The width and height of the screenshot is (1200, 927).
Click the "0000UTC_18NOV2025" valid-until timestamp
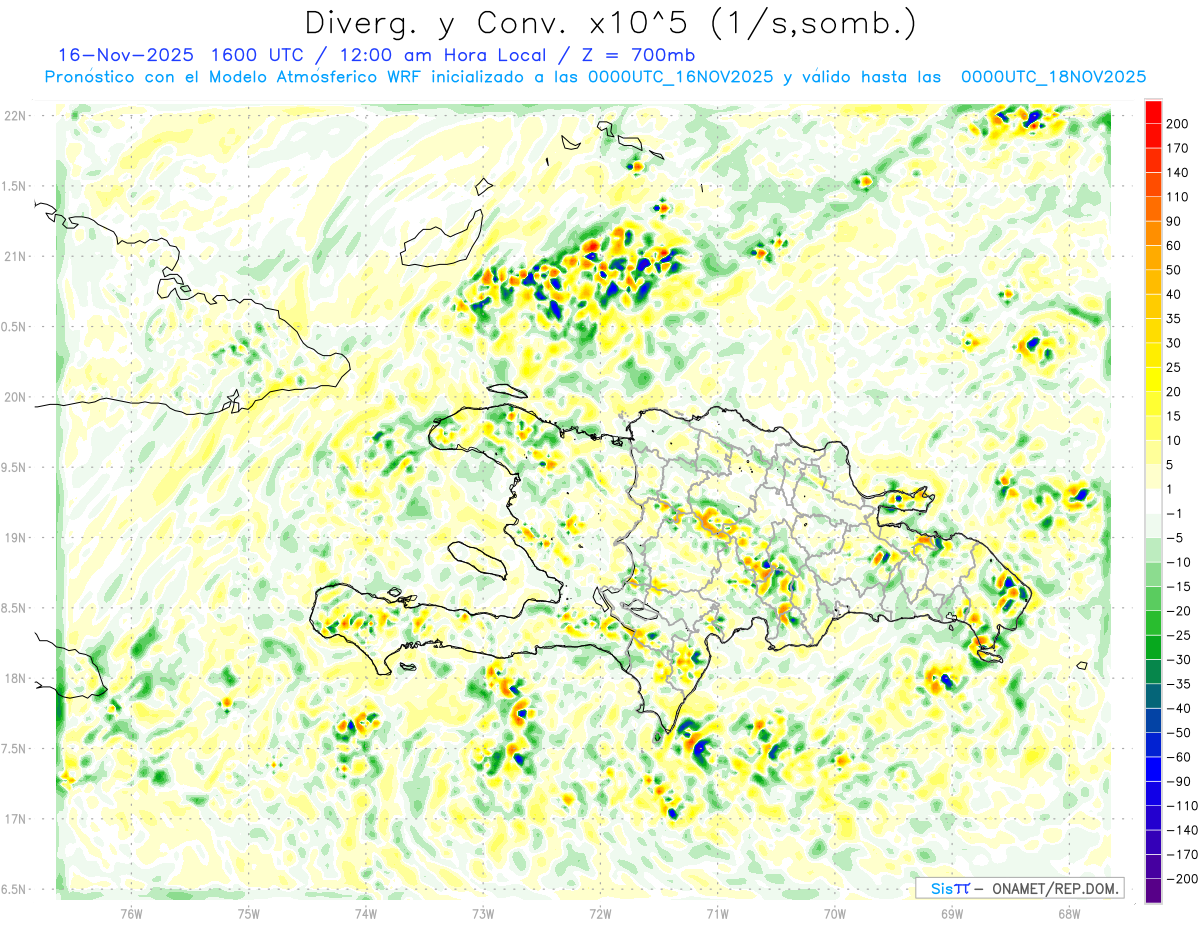point(1053,77)
